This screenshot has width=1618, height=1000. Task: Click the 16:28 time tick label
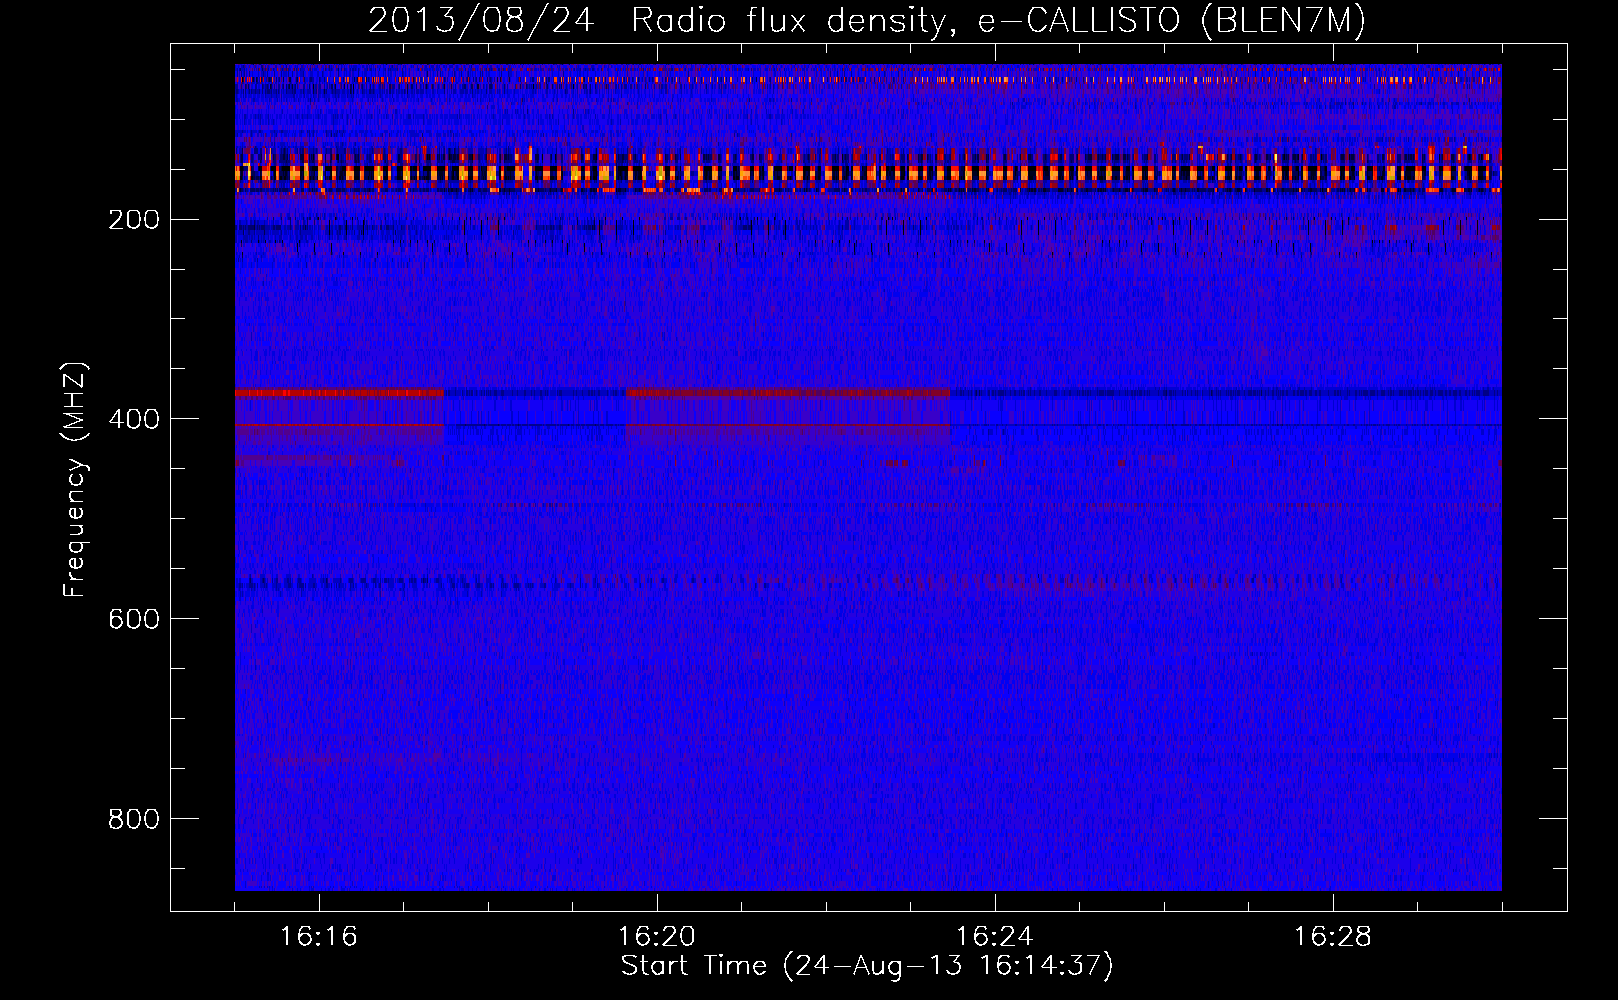tap(1333, 937)
